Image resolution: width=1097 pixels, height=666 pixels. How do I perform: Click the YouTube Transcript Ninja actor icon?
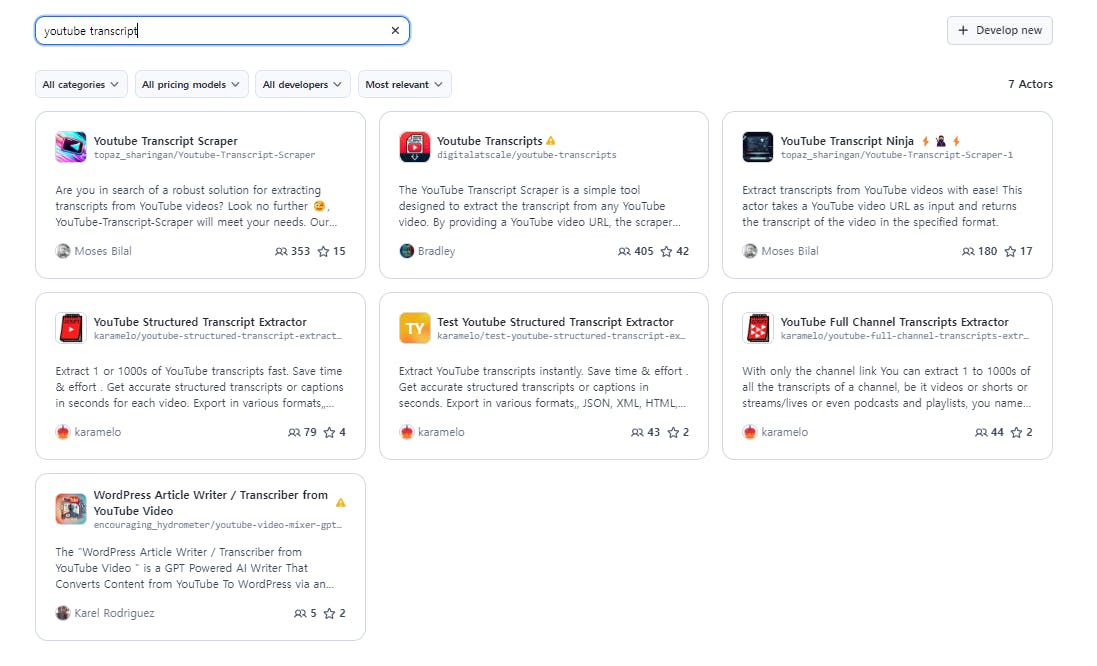coord(758,147)
